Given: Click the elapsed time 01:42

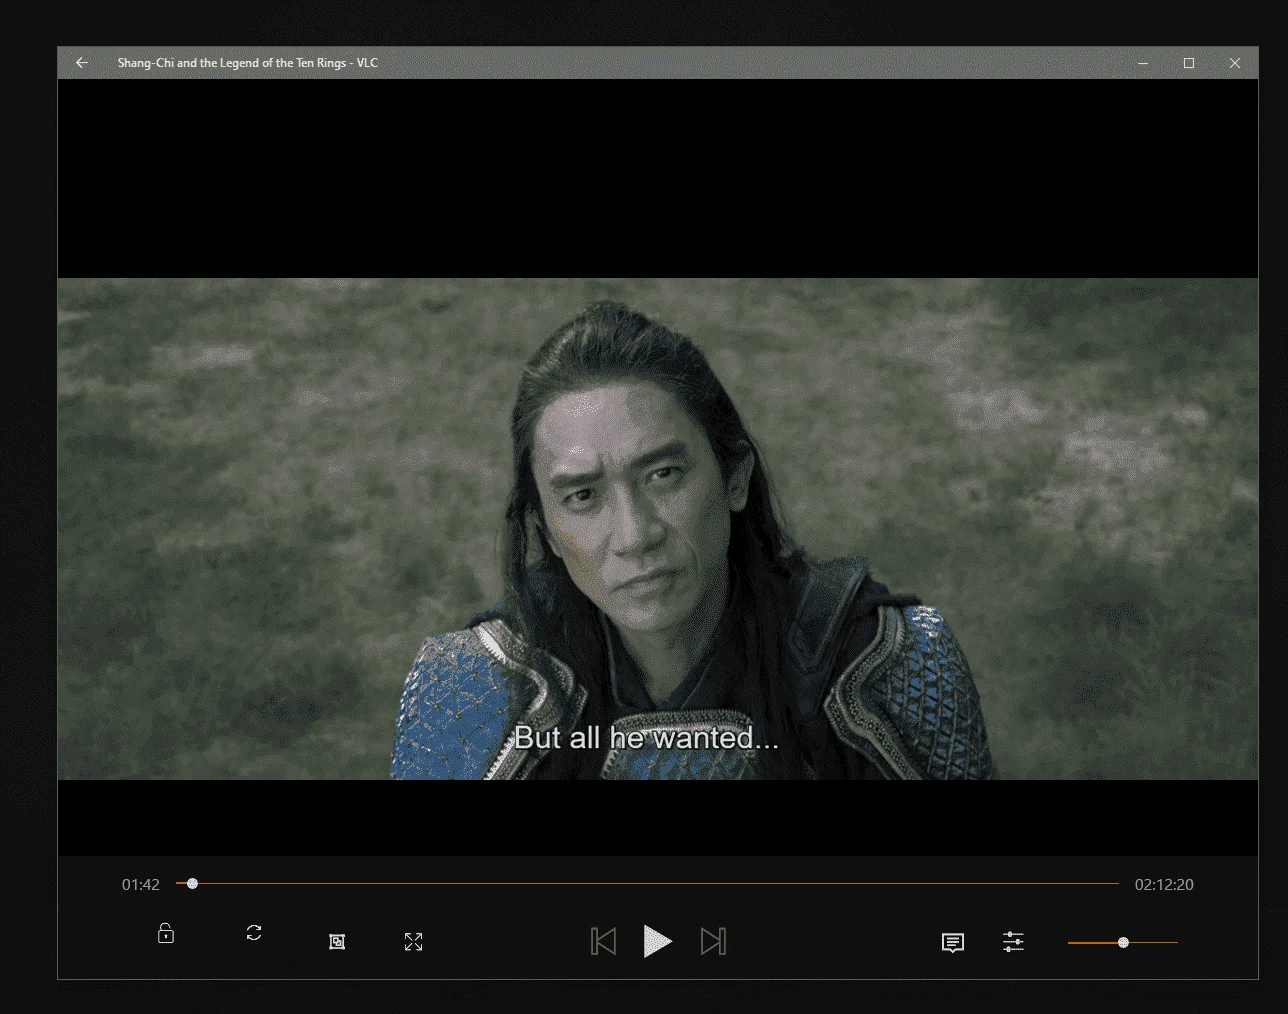Looking at the screenshot, I should click(141, 885).
